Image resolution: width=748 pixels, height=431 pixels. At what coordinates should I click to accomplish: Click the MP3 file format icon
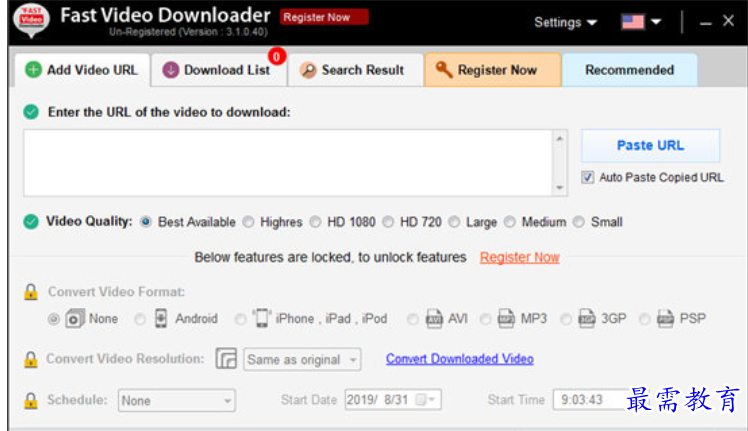(x=506, y=318)
